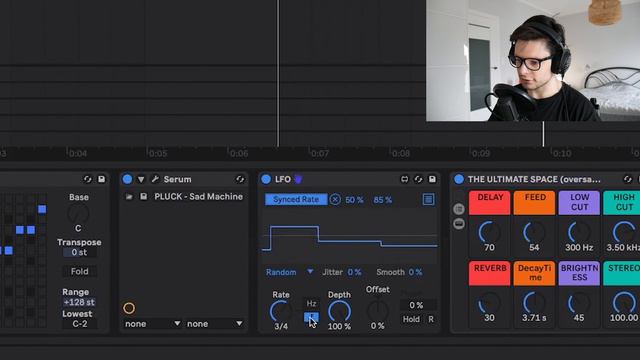Click the Base knob in Scale device

(x=78, y=213)
